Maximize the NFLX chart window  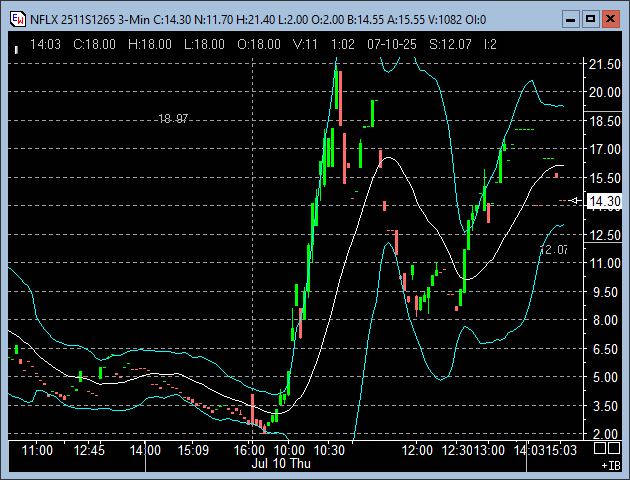point(590,19)
